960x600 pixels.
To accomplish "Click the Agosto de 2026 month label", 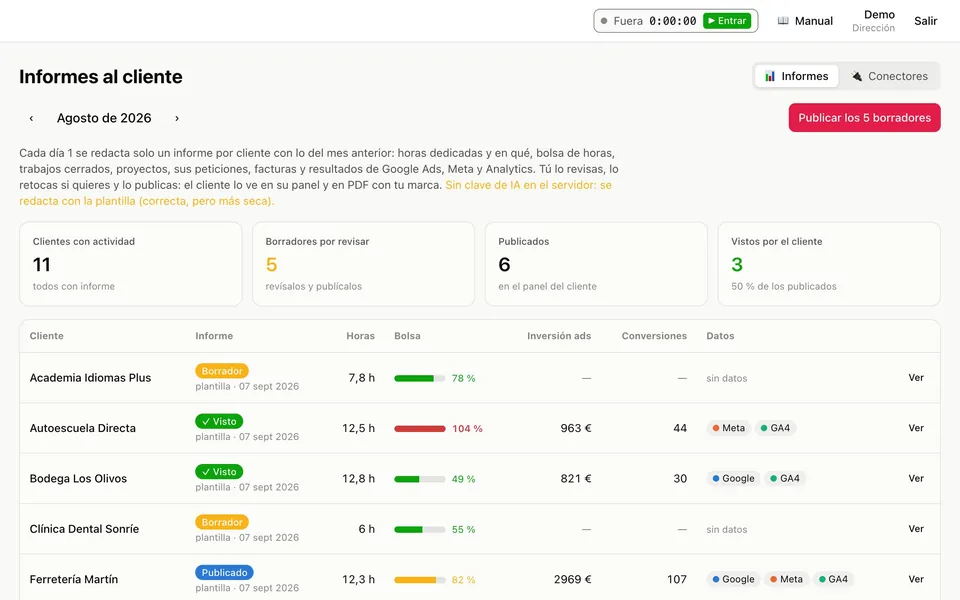I will (104, 118).
